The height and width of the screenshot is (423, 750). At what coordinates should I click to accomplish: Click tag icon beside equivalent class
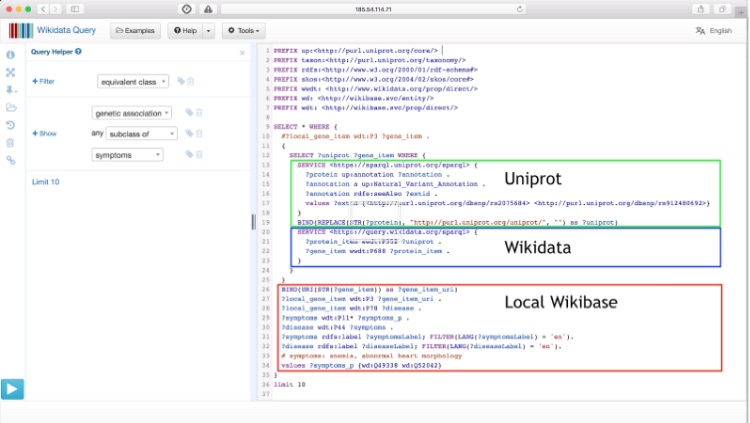[181, 81]
